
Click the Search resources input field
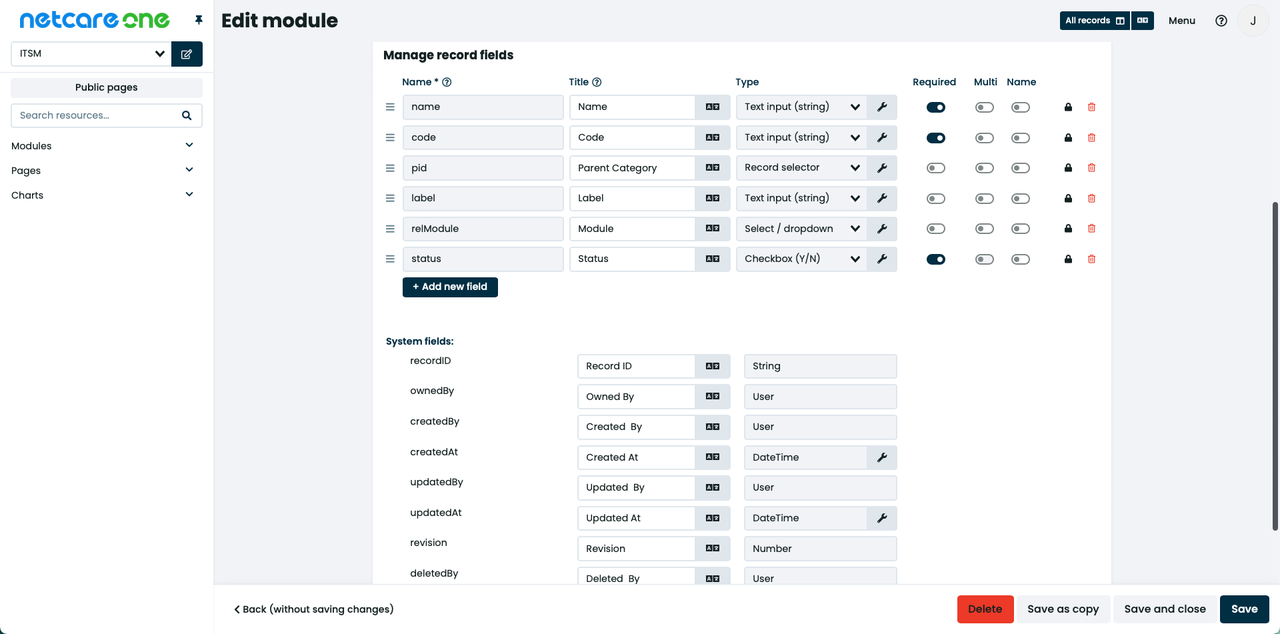click(97, 116)
